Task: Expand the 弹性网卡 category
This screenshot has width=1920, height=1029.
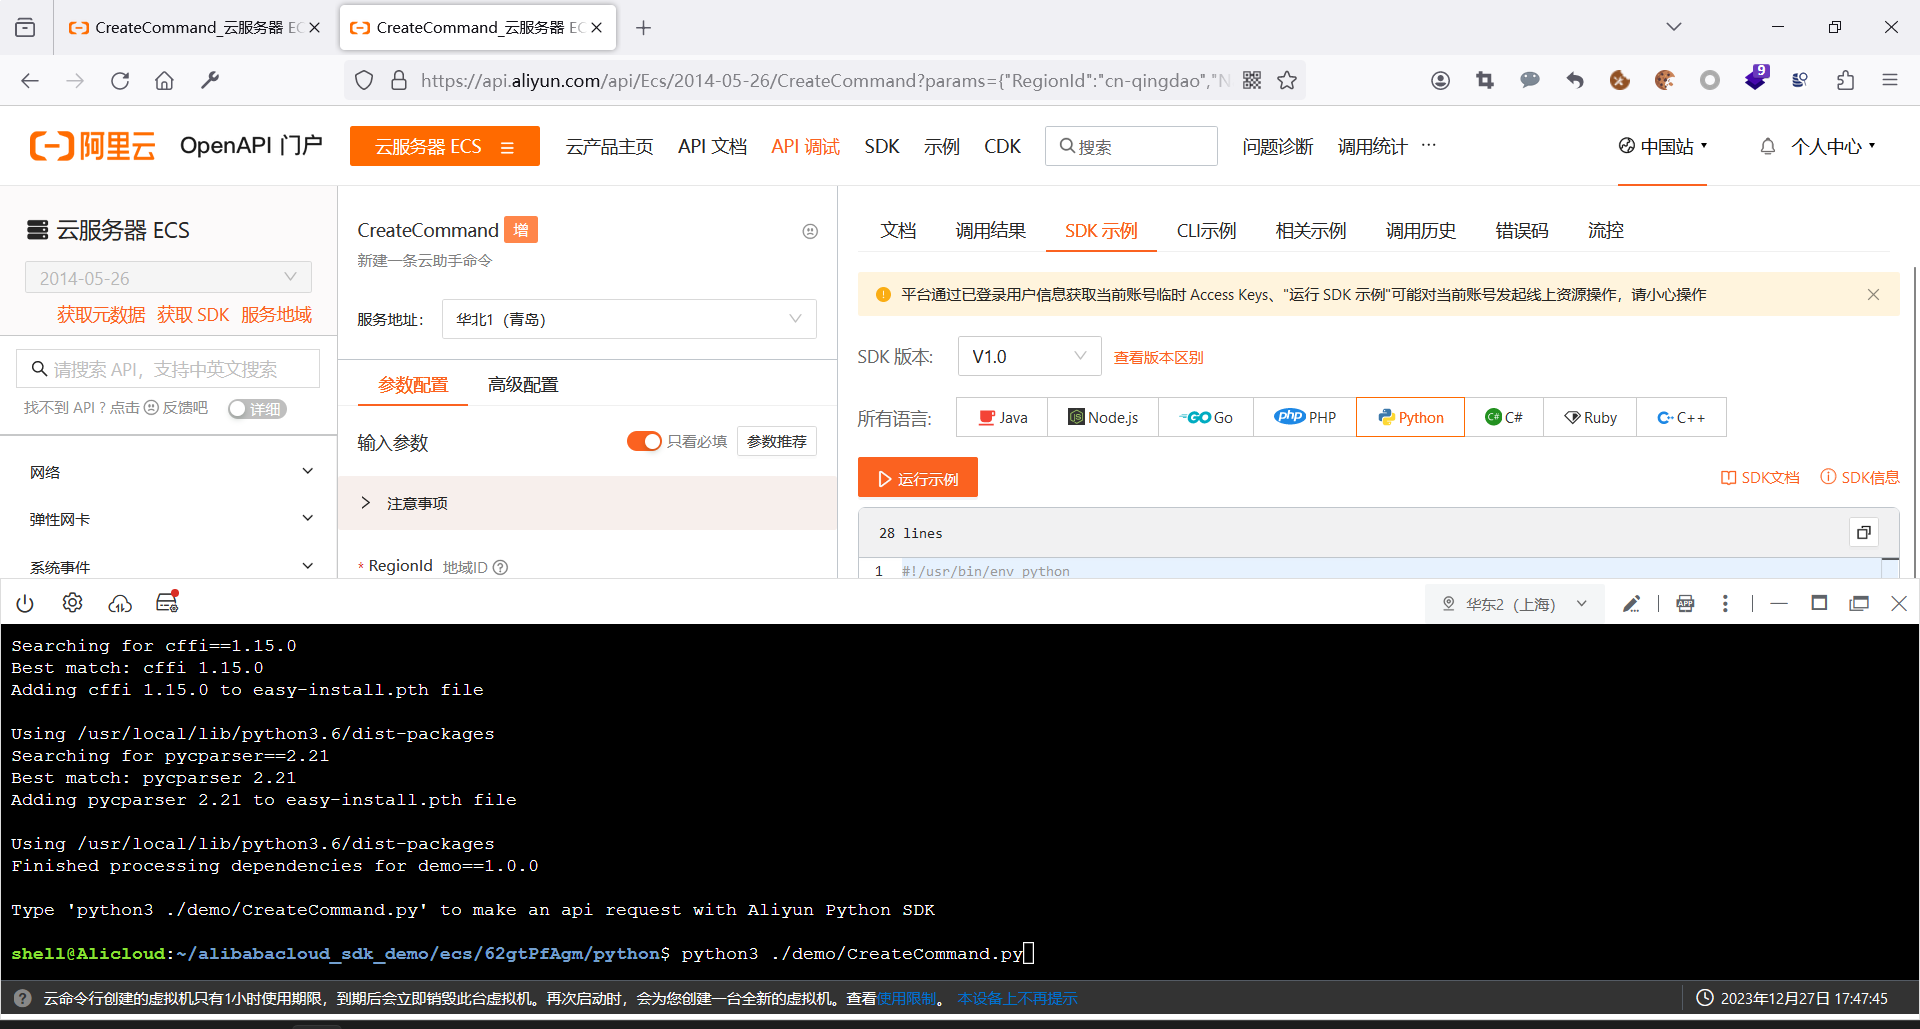Action: (169, 519)
